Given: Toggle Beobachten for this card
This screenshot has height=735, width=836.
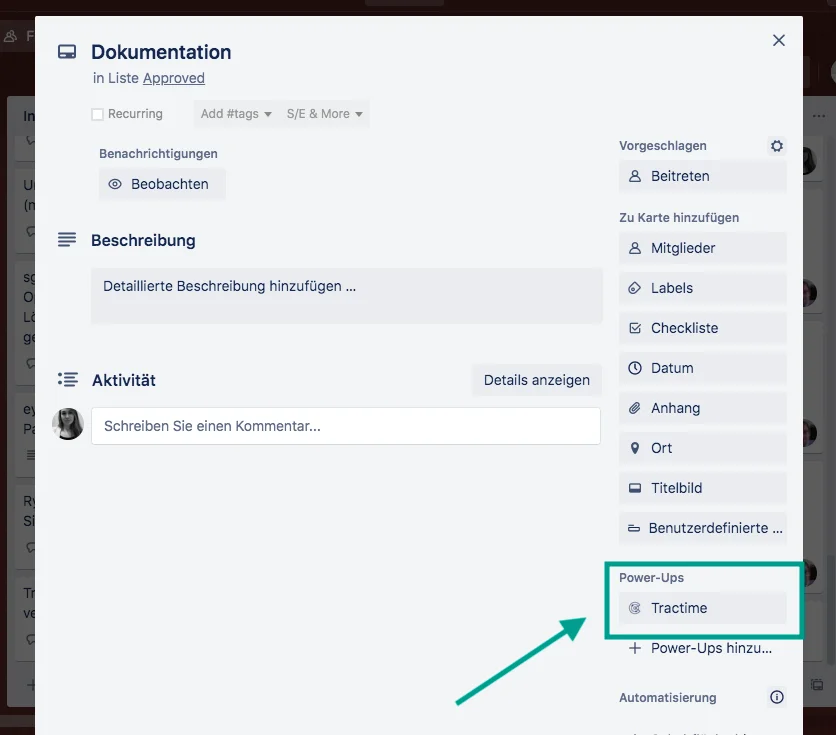Looking at the screenshot, I should point(161,184).
